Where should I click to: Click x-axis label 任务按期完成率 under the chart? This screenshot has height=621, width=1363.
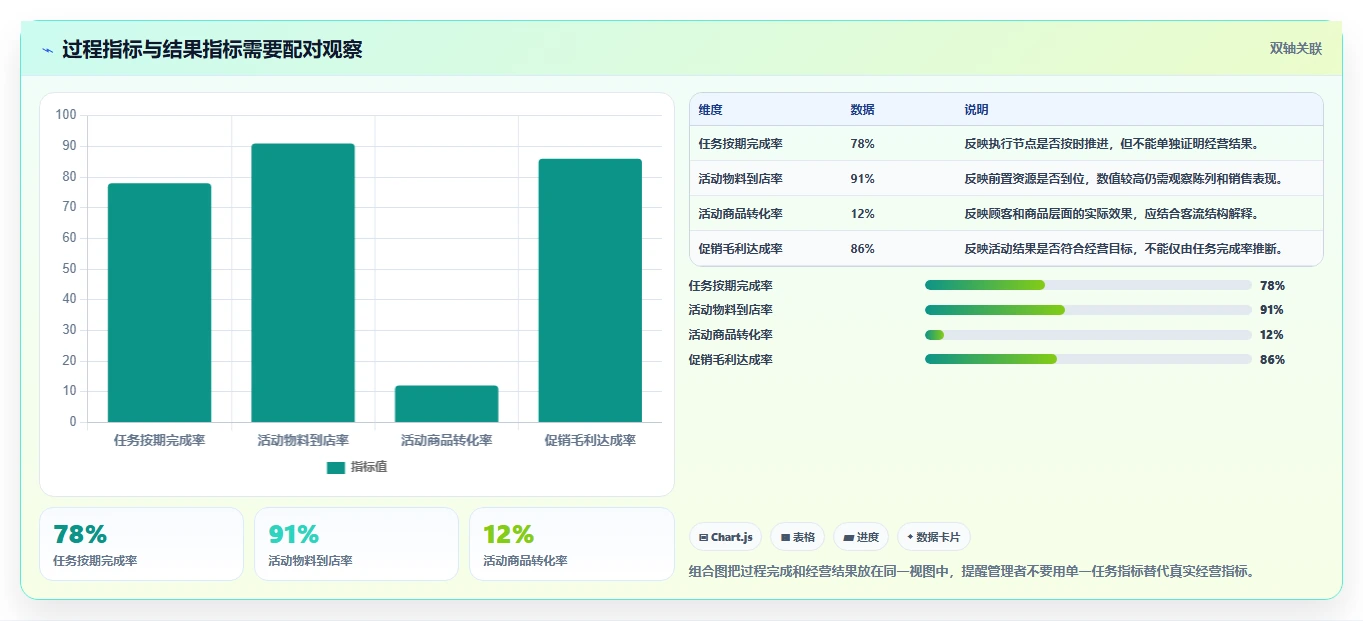coord(160,440)
